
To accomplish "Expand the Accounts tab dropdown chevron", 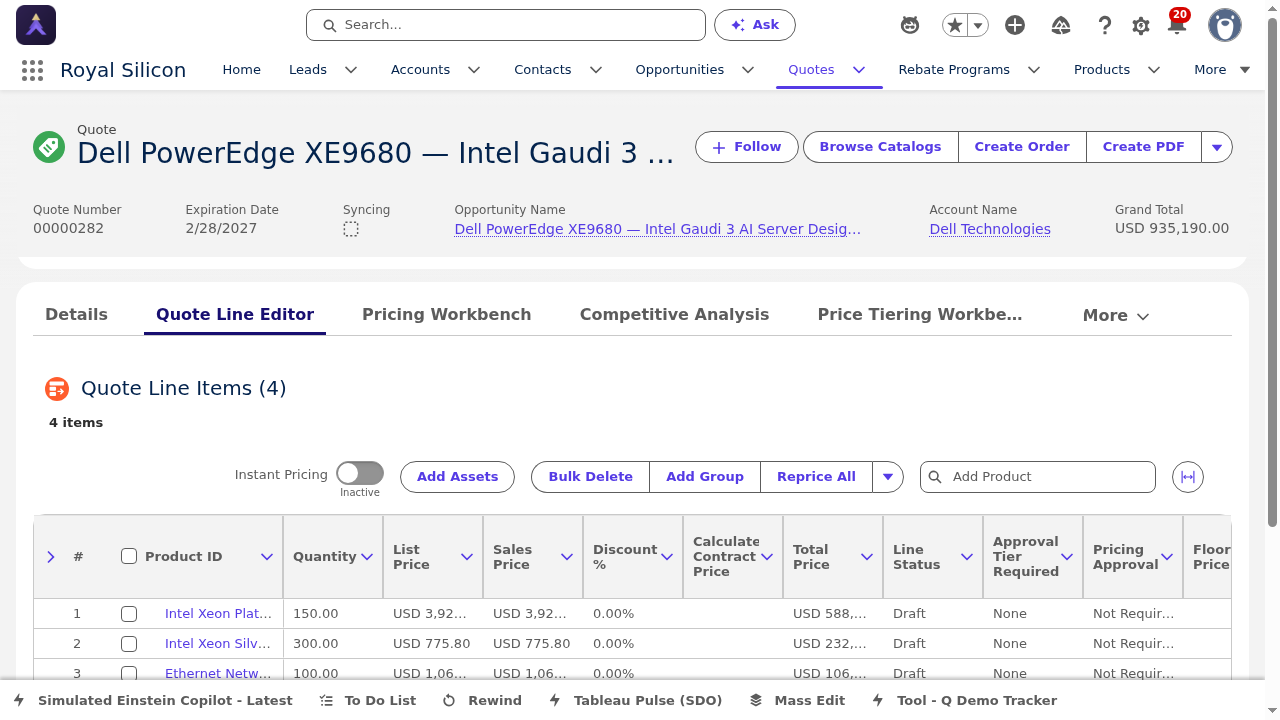I will pyautogui.click(x=474, y=70).
